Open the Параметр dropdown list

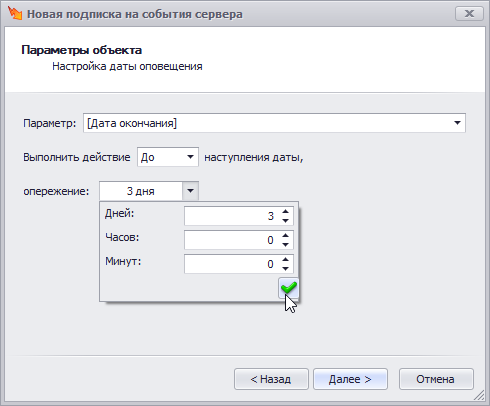click(x=457, y=123)
